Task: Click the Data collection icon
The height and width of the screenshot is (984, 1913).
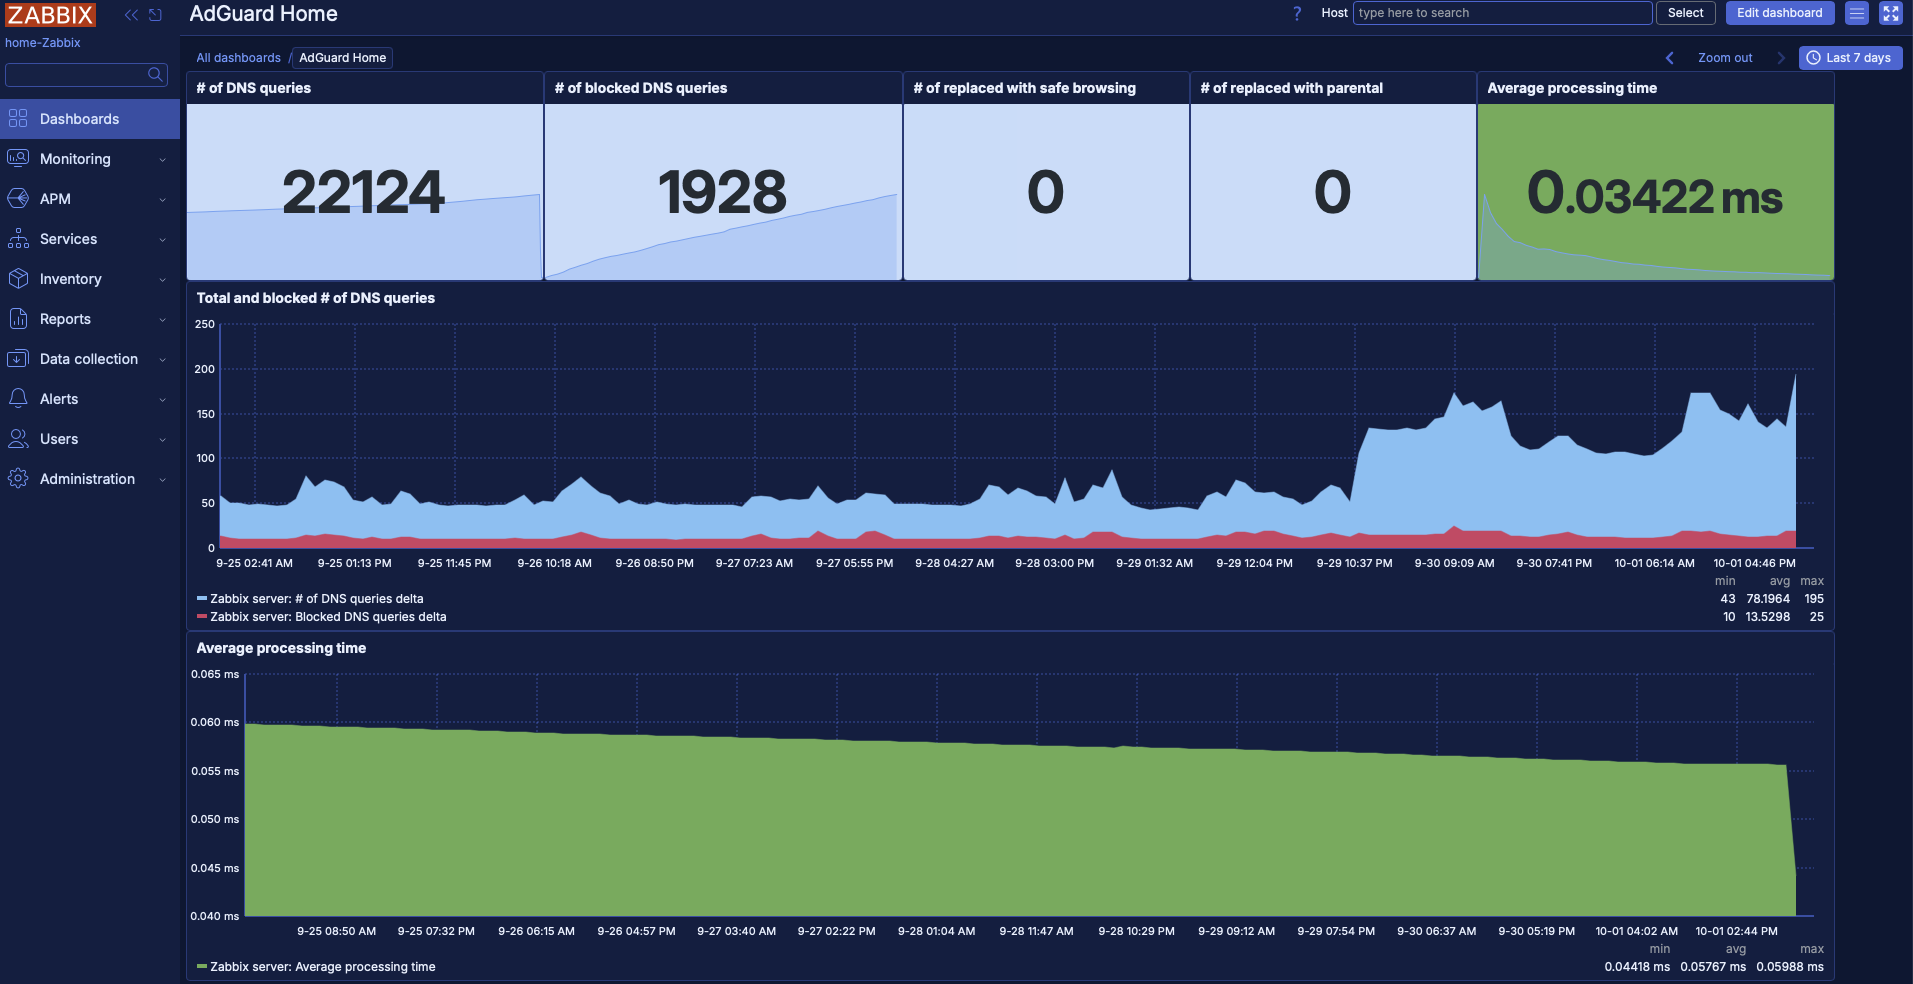Action: coord(18,359)
